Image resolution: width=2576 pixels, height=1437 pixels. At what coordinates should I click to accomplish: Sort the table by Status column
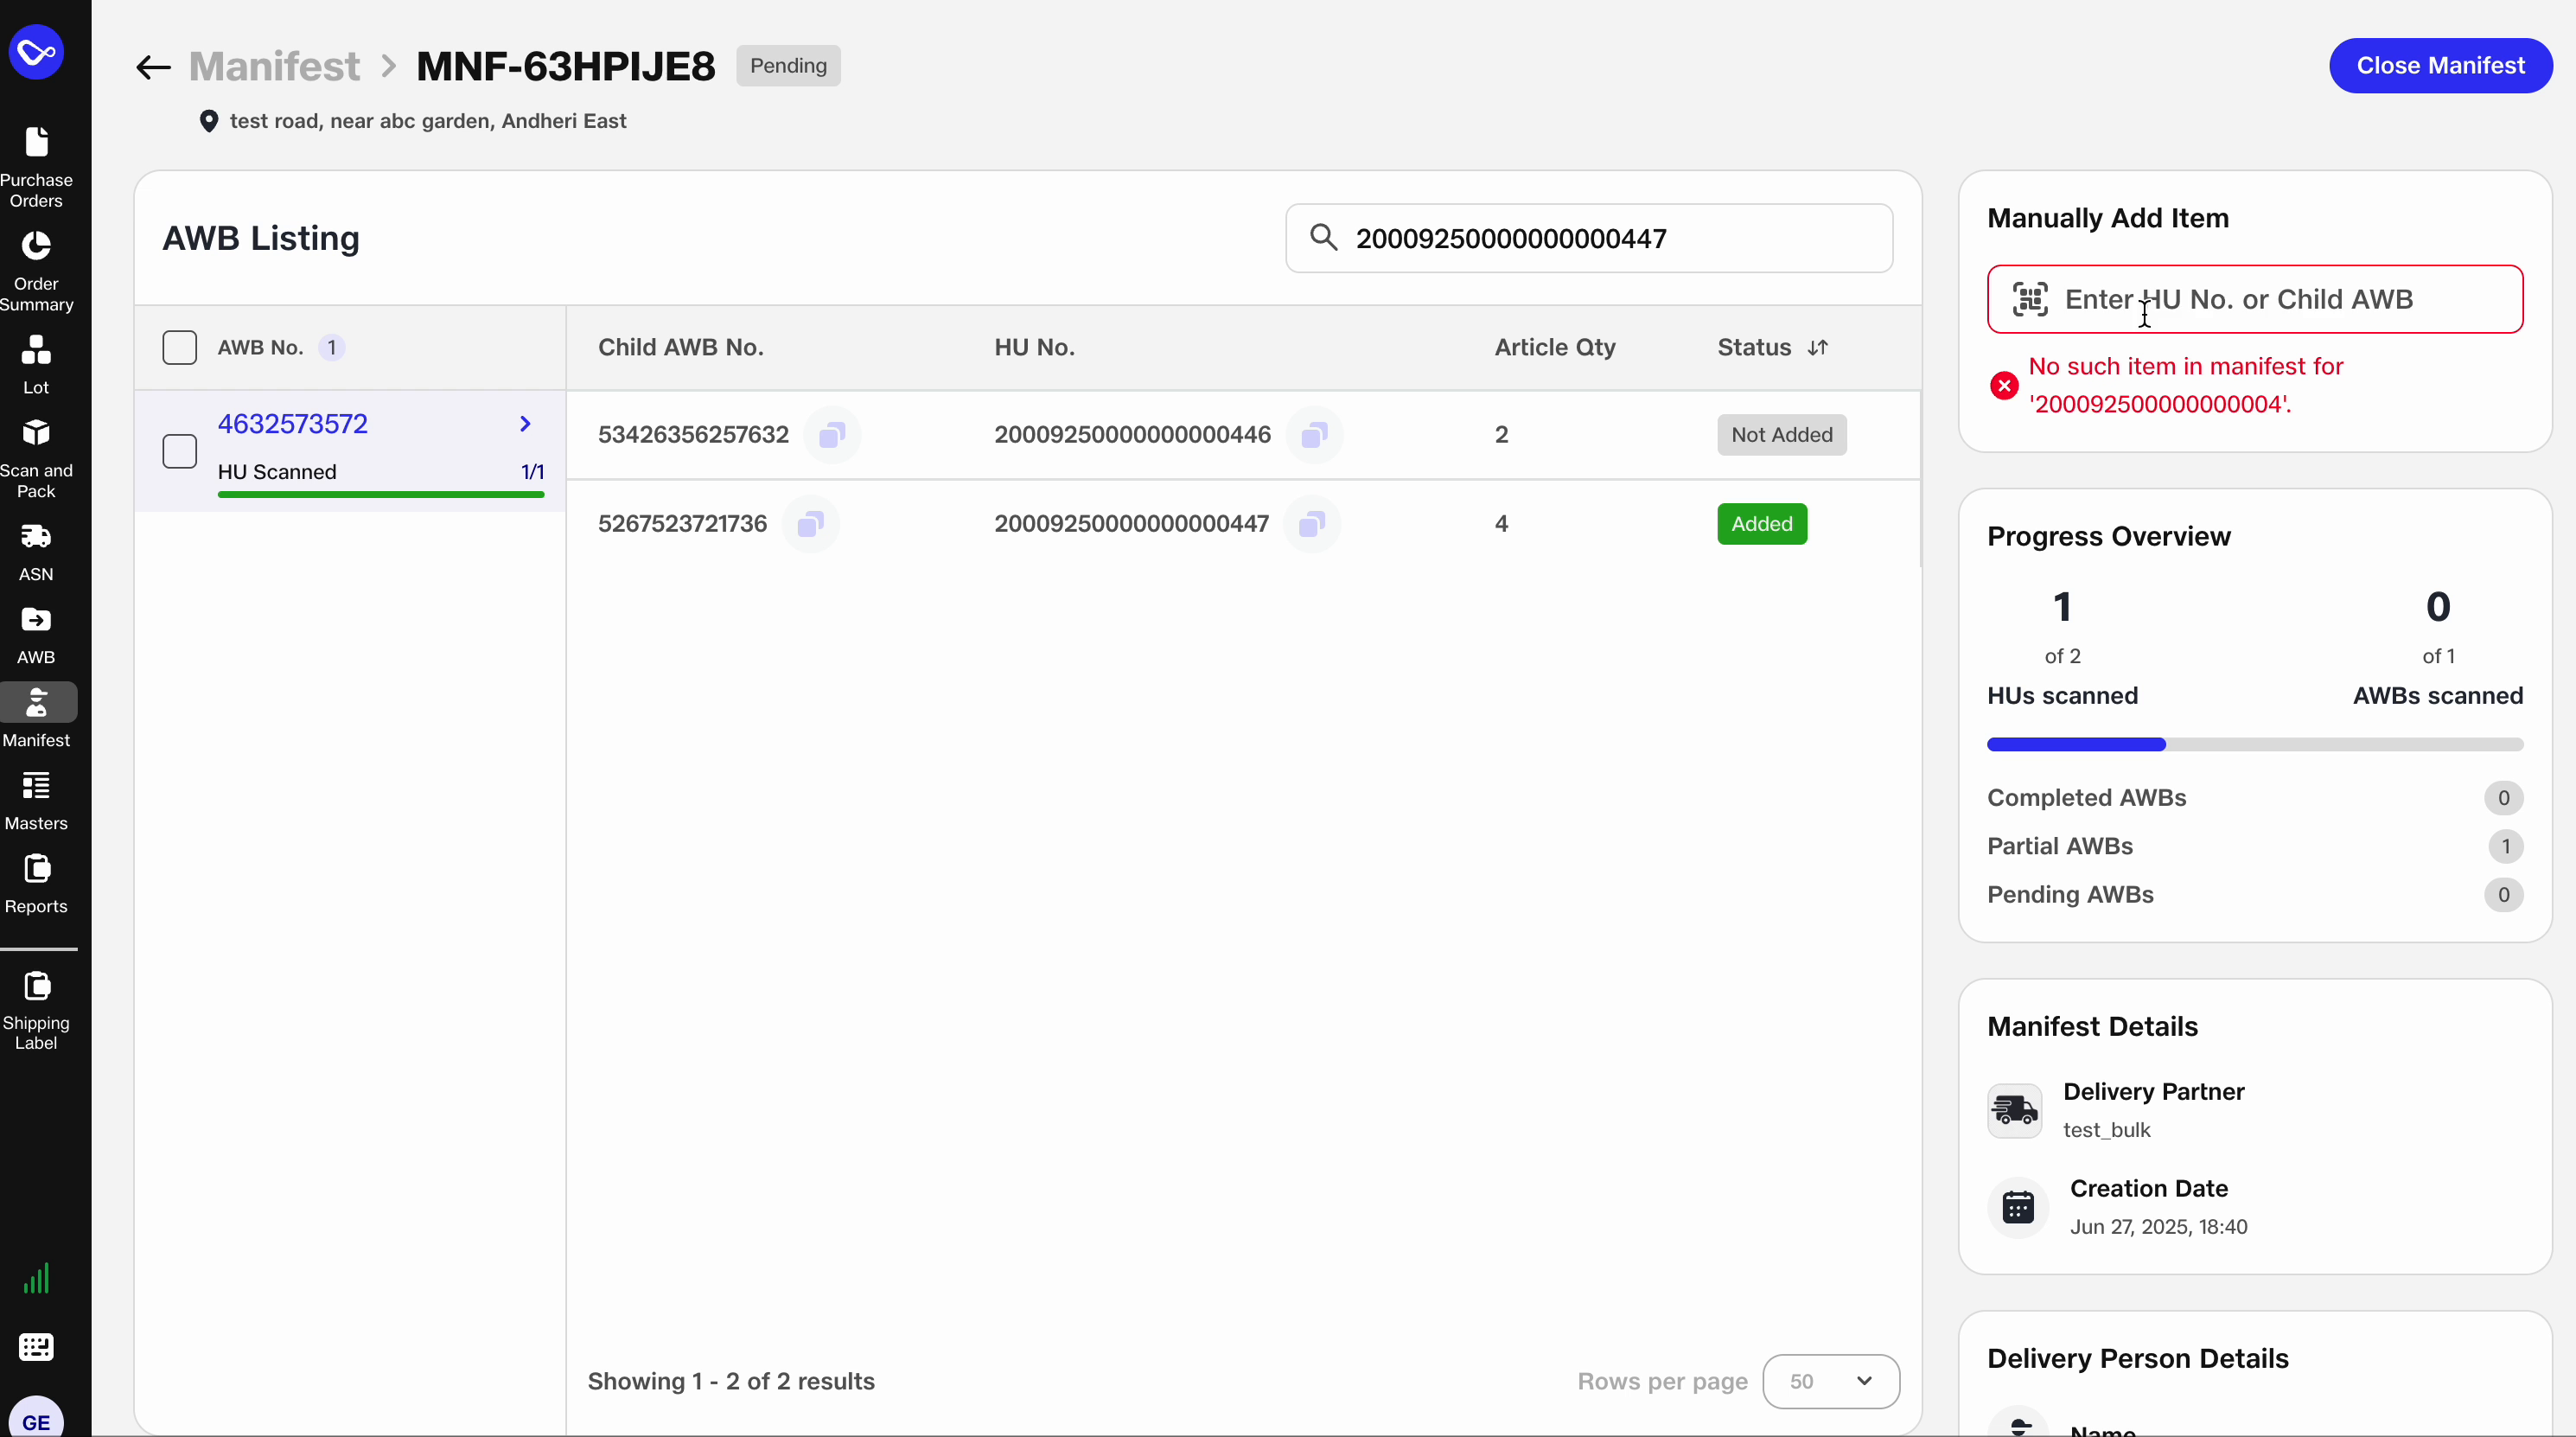tap(1819, 347)
